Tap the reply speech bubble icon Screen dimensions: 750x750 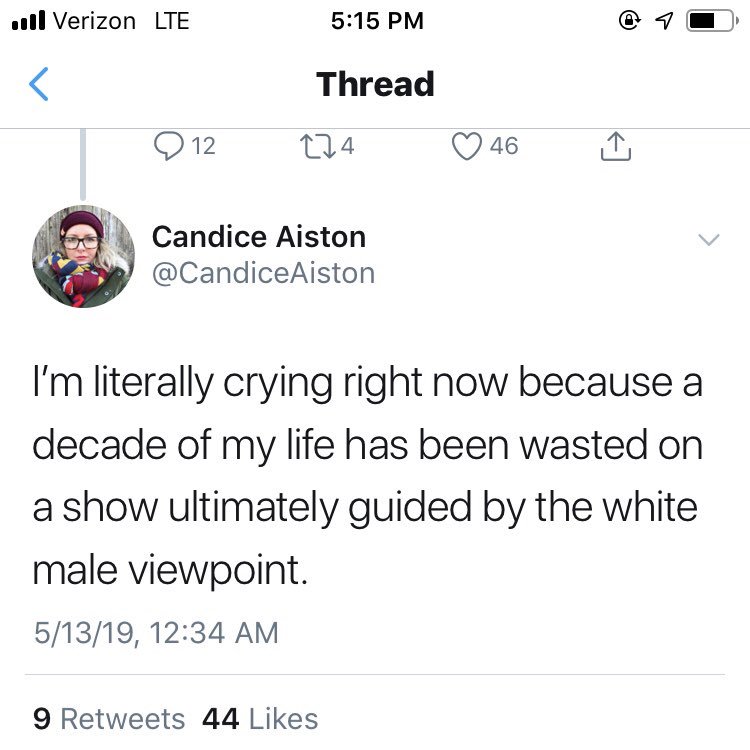[x=168, y=145]
